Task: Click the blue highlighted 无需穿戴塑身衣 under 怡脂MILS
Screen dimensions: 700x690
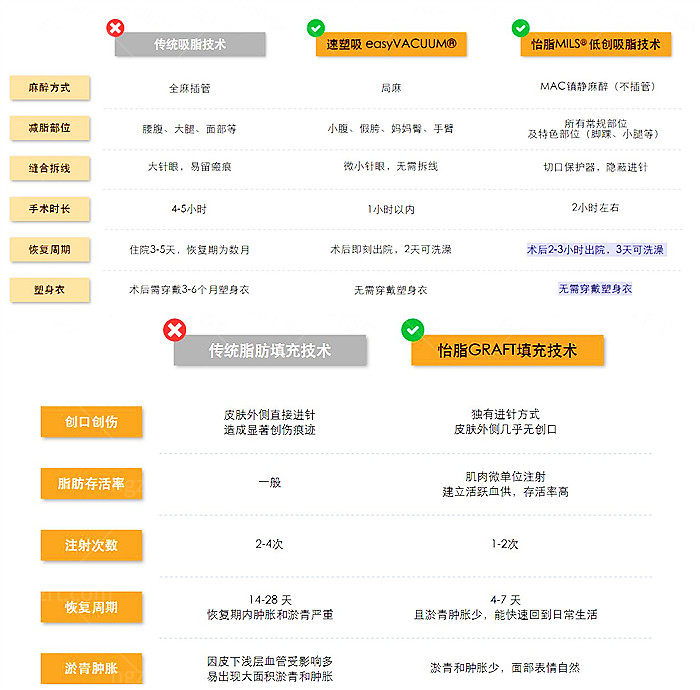Action: [596, 289]
